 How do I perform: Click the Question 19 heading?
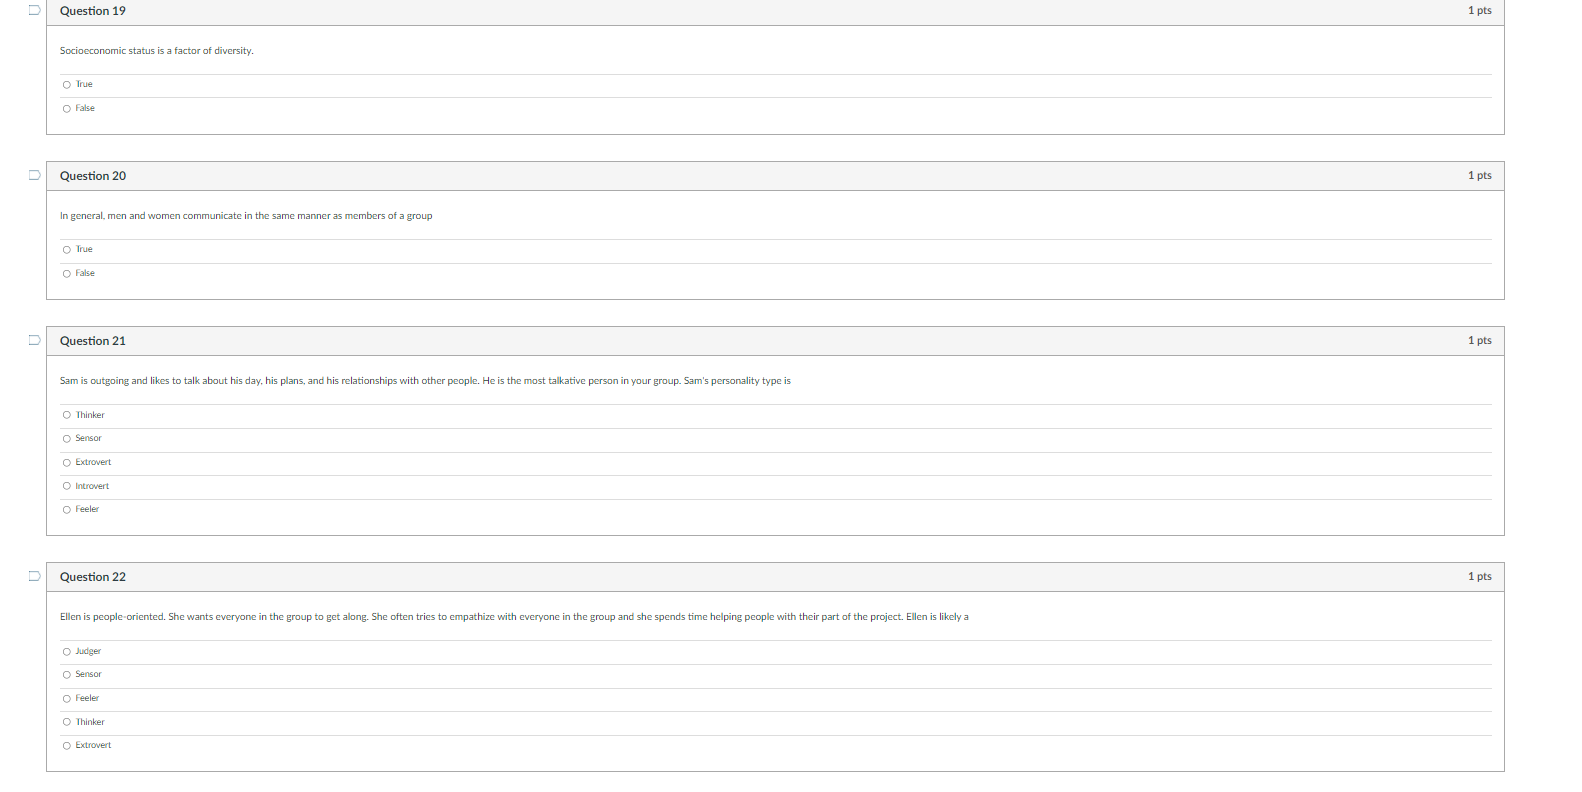tap(93, 11)
